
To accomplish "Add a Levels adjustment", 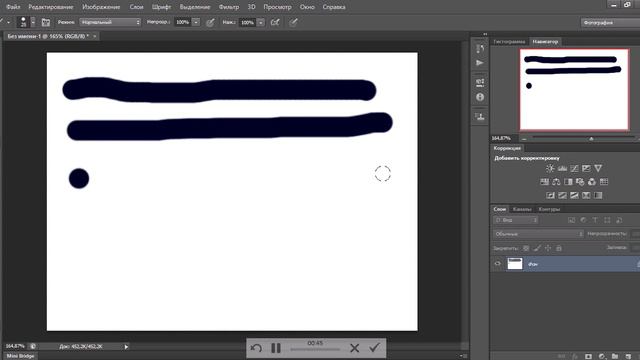I will [562, 169].
